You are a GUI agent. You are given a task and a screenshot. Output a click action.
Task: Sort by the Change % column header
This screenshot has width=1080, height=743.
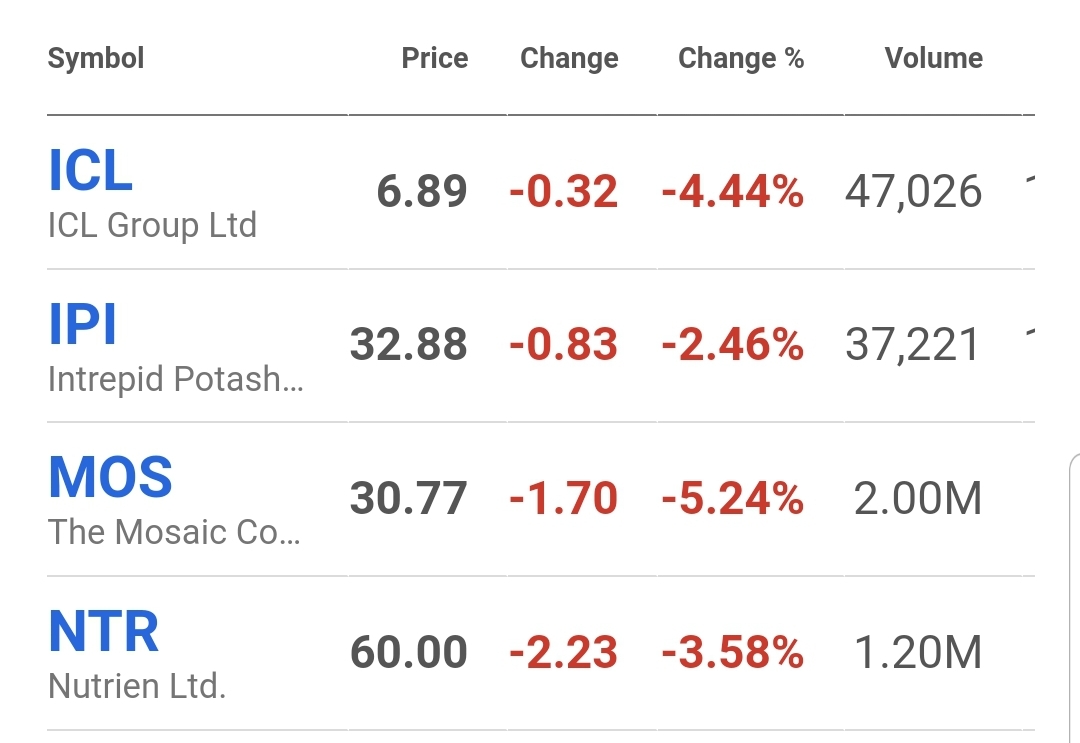pyautogui.click(x=741, y=58)
